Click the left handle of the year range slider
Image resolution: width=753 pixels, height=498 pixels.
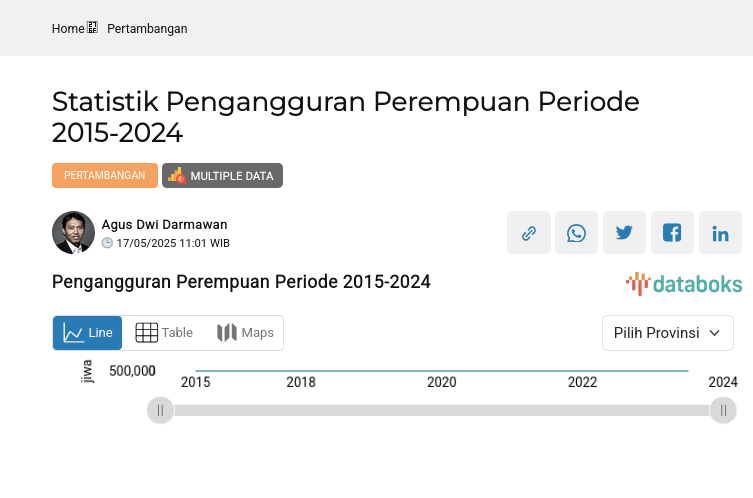[x=160, y=410]
